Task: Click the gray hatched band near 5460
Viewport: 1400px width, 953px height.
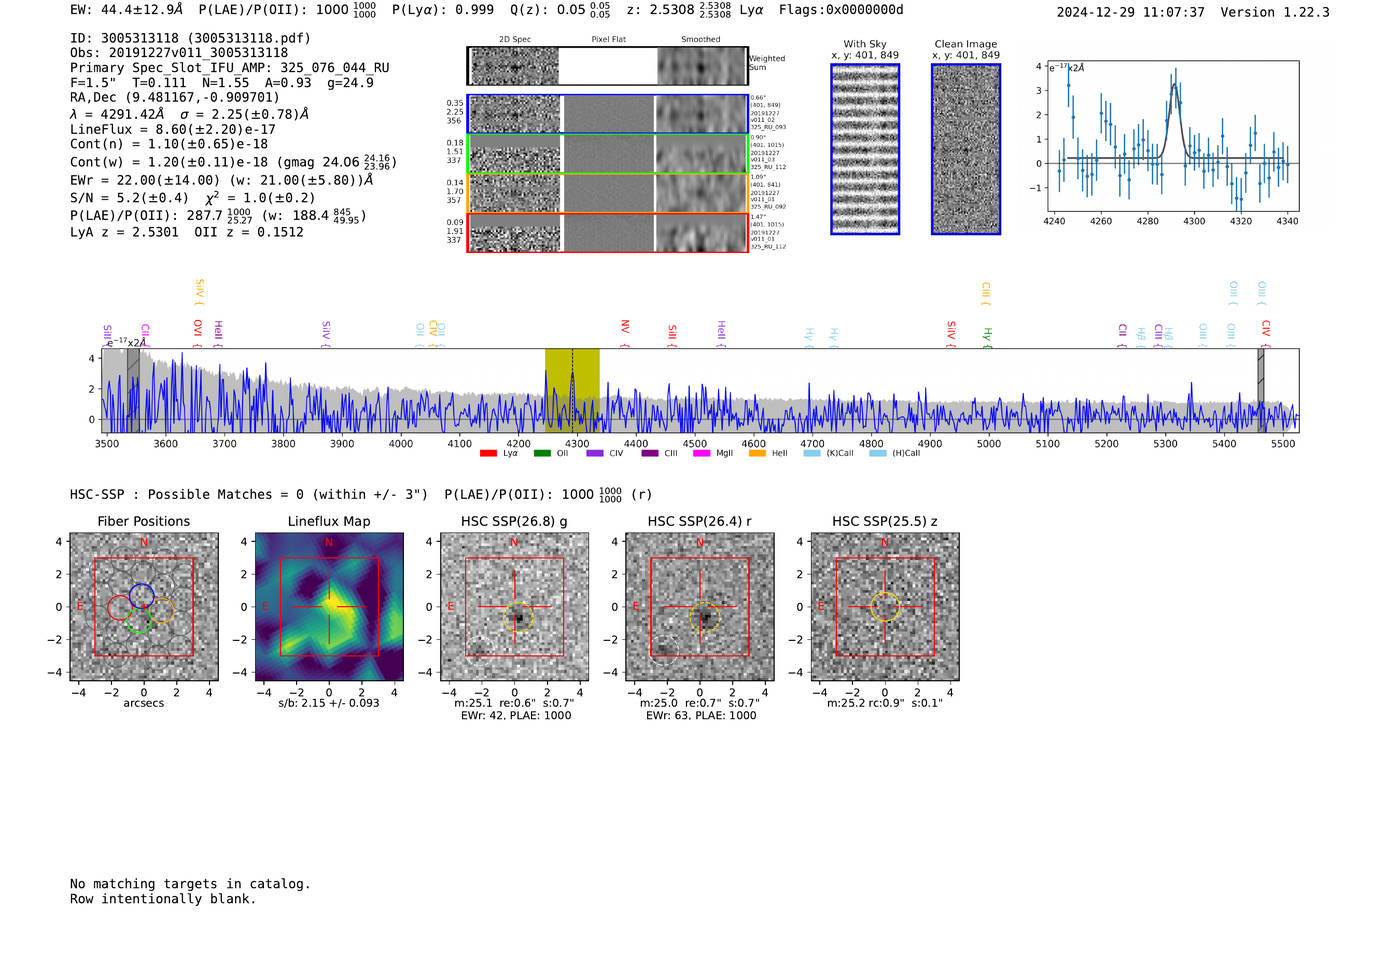Action: 1261,390
